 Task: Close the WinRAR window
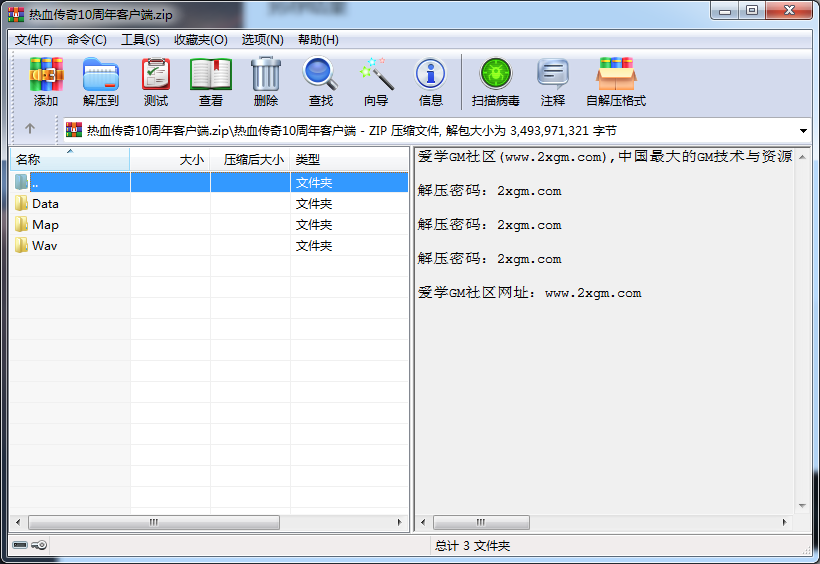pyautogui.click(x=789, y=10)
